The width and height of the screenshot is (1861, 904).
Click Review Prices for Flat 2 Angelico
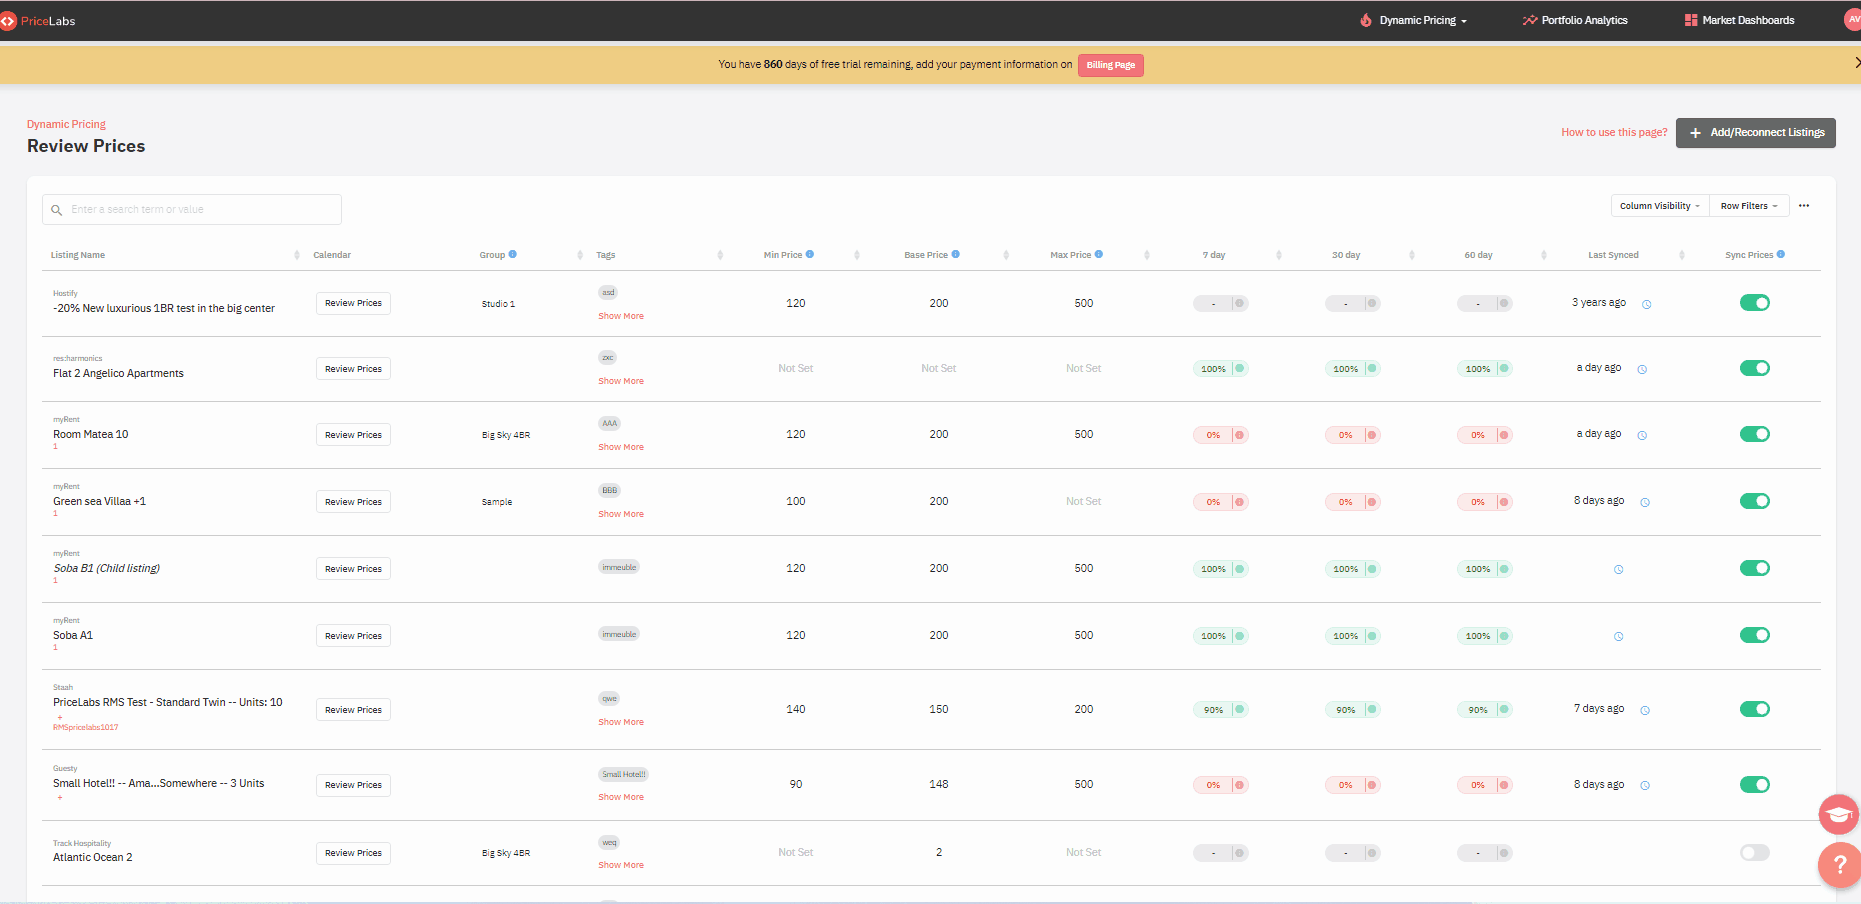click(x=353, y=369)
